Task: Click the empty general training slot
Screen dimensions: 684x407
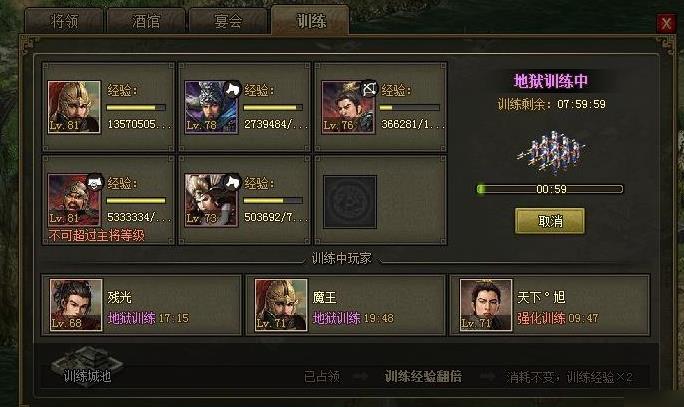Action: click(x=350, y=202)
